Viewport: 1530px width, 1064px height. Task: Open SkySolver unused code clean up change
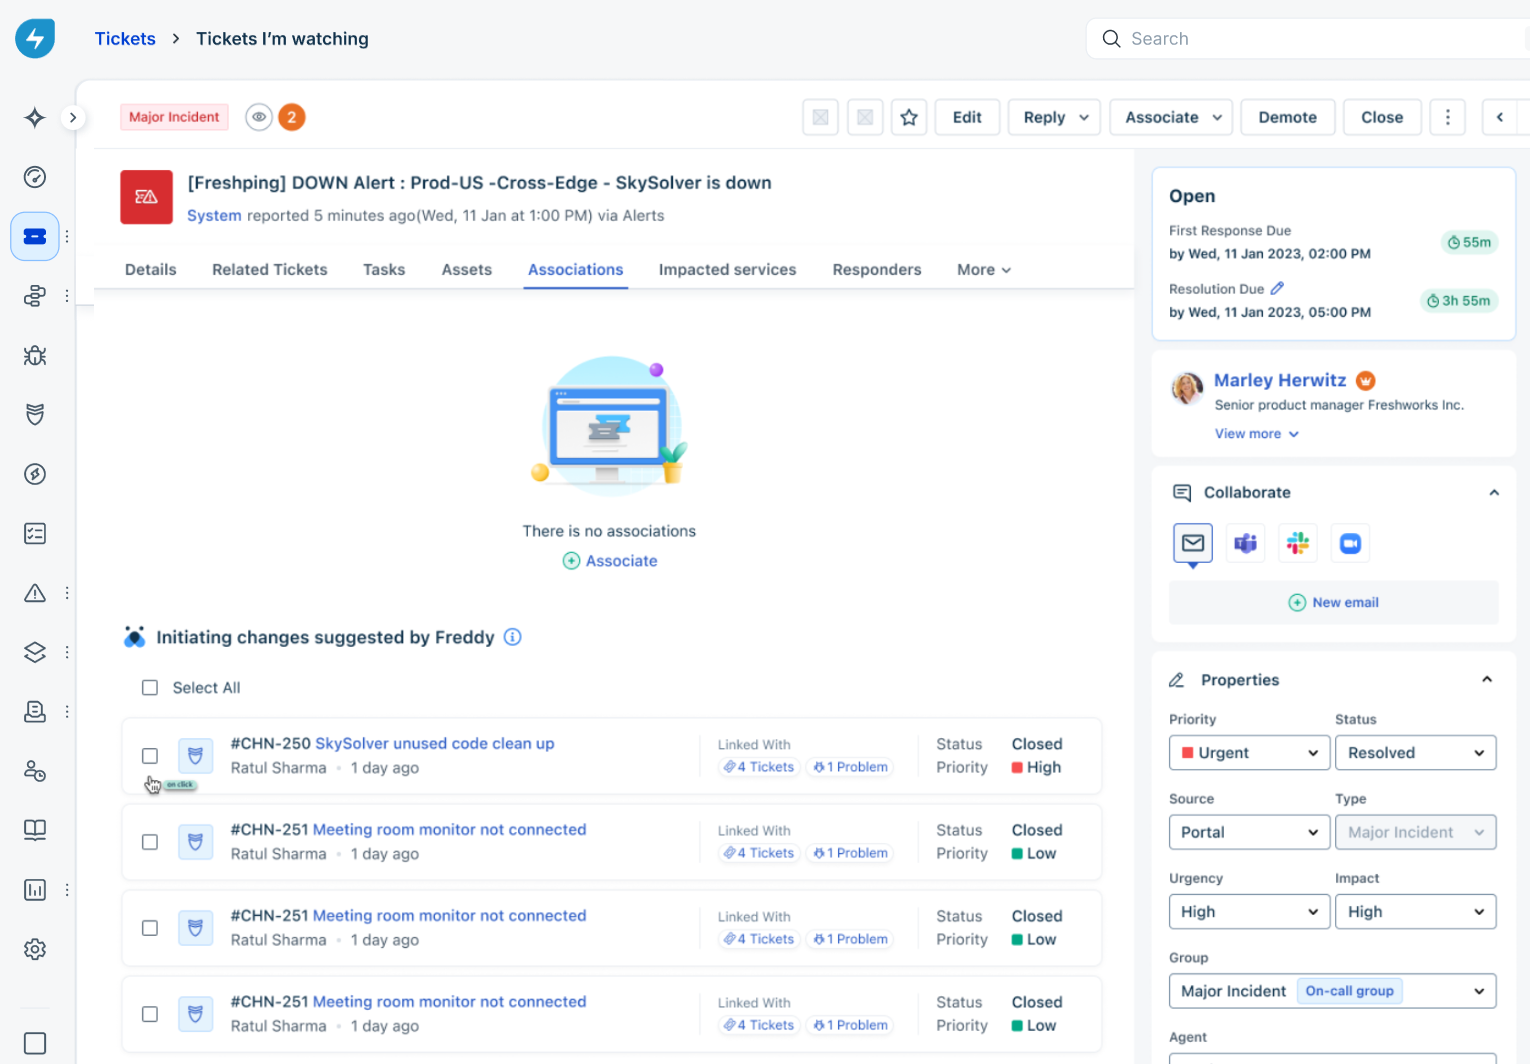tap(435, 744)
